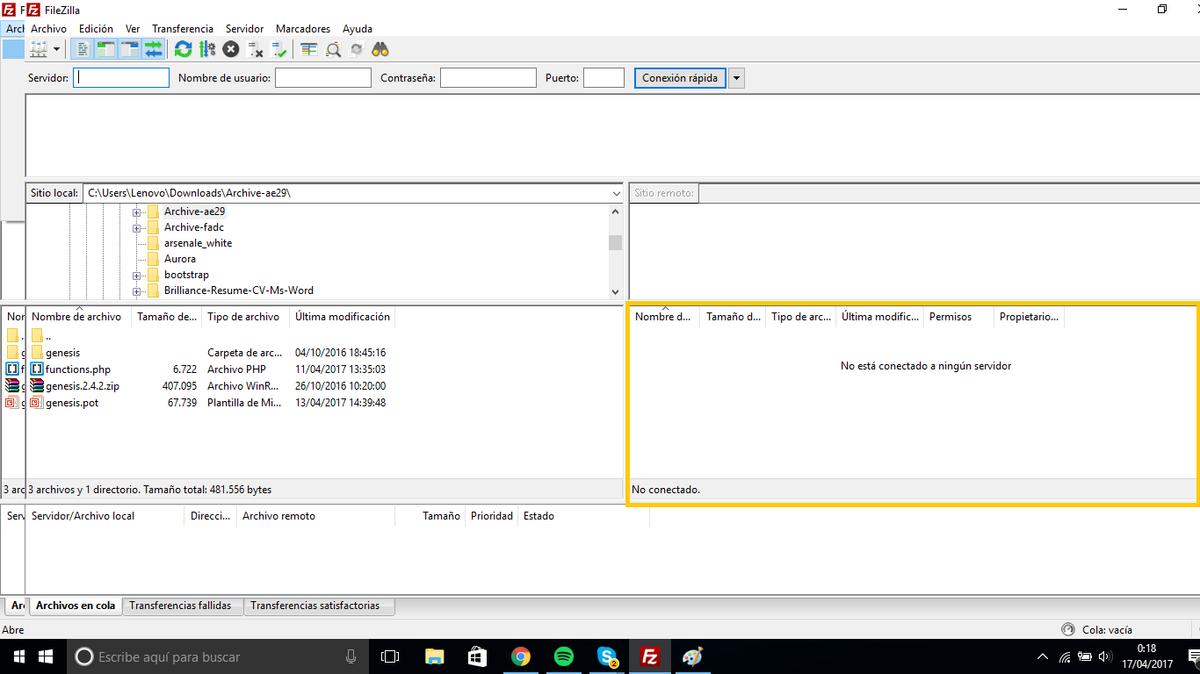Viewport: 1200px width, 674px height.
Task: Open the Transferencia menu
Action: point(182,29)
